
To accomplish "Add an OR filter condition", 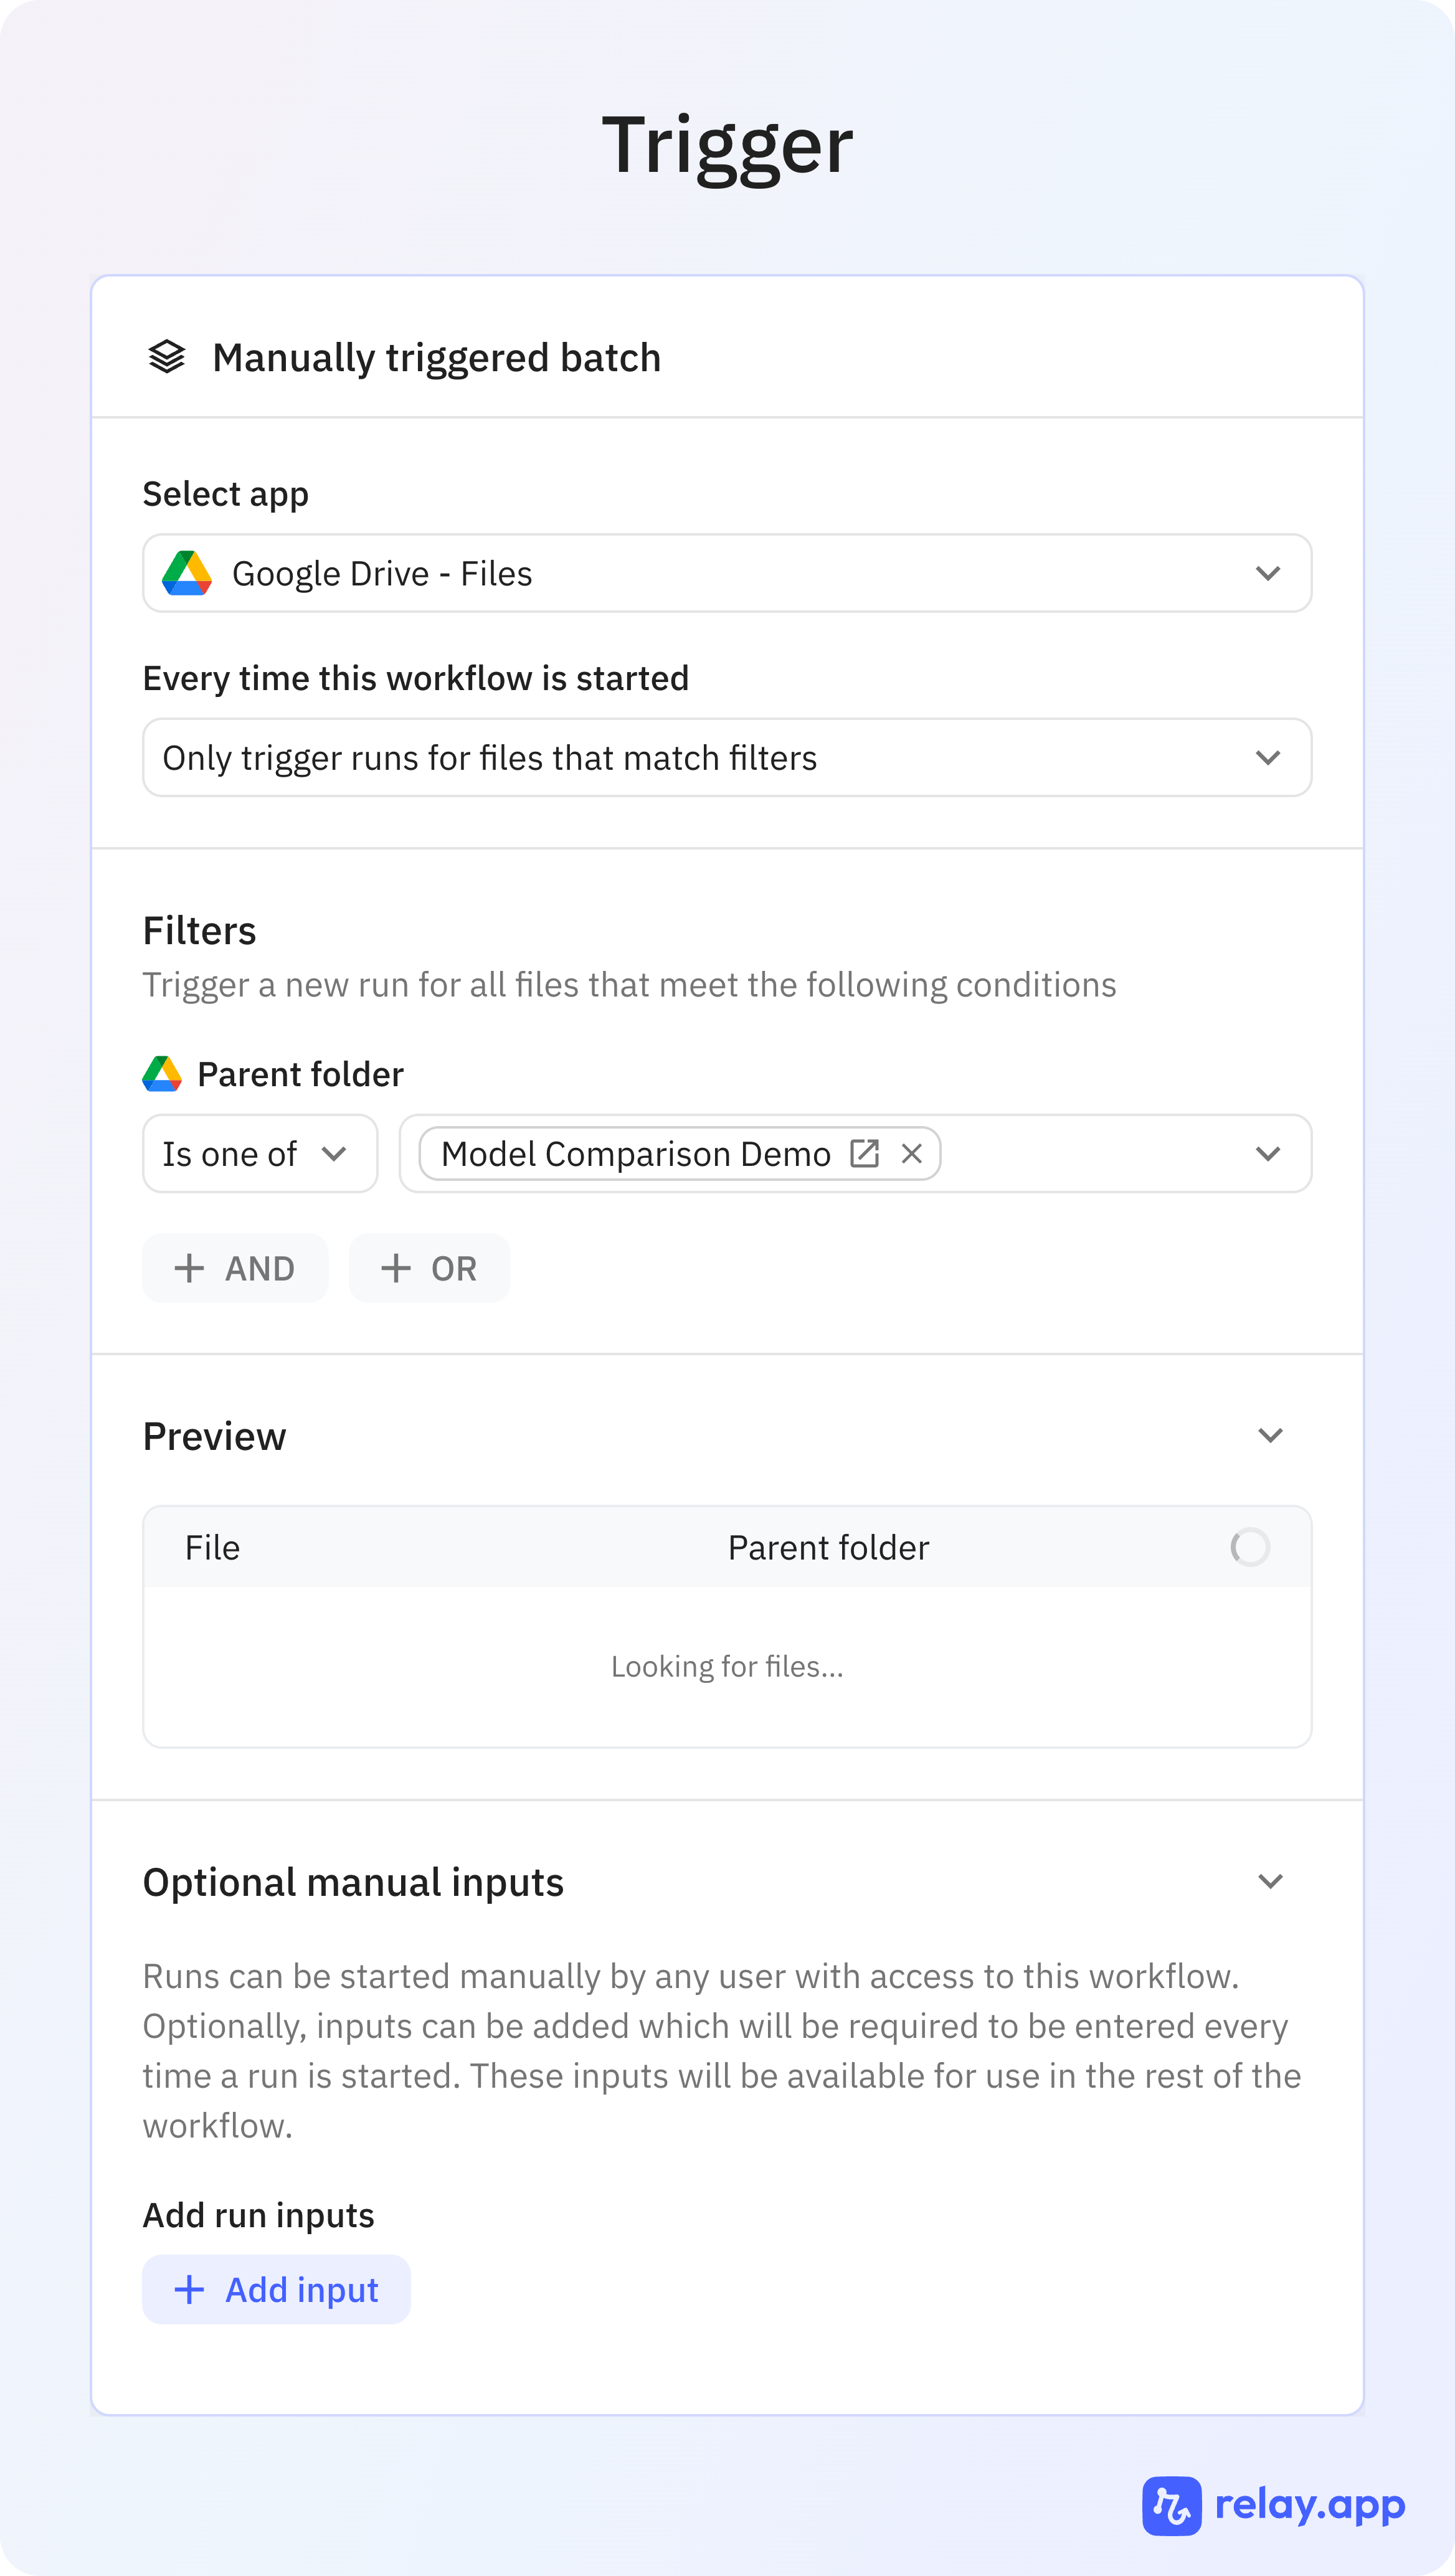I will pyautogui.click(x=429, y=1268).
